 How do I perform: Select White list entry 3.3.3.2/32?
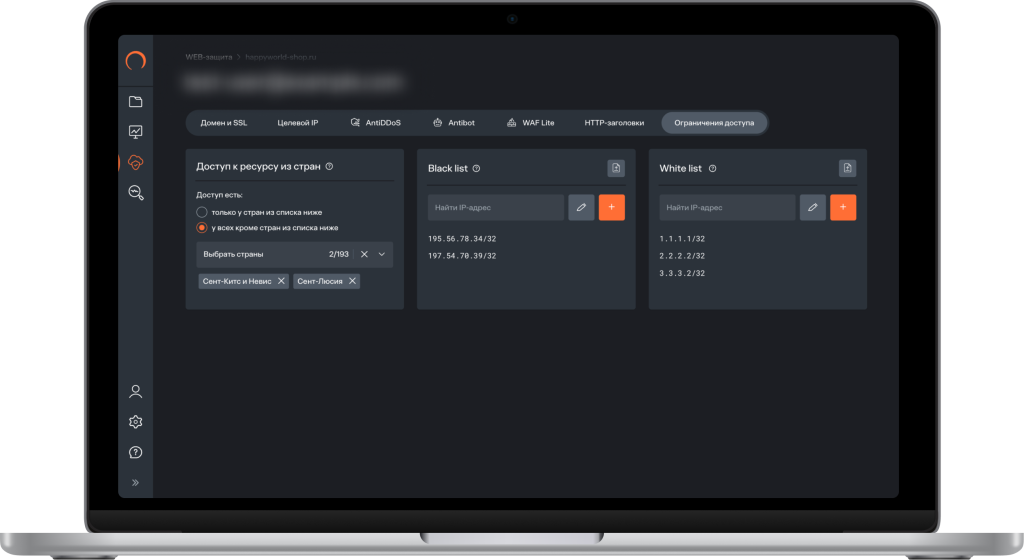pyautogui.click(x=682, y=273)
